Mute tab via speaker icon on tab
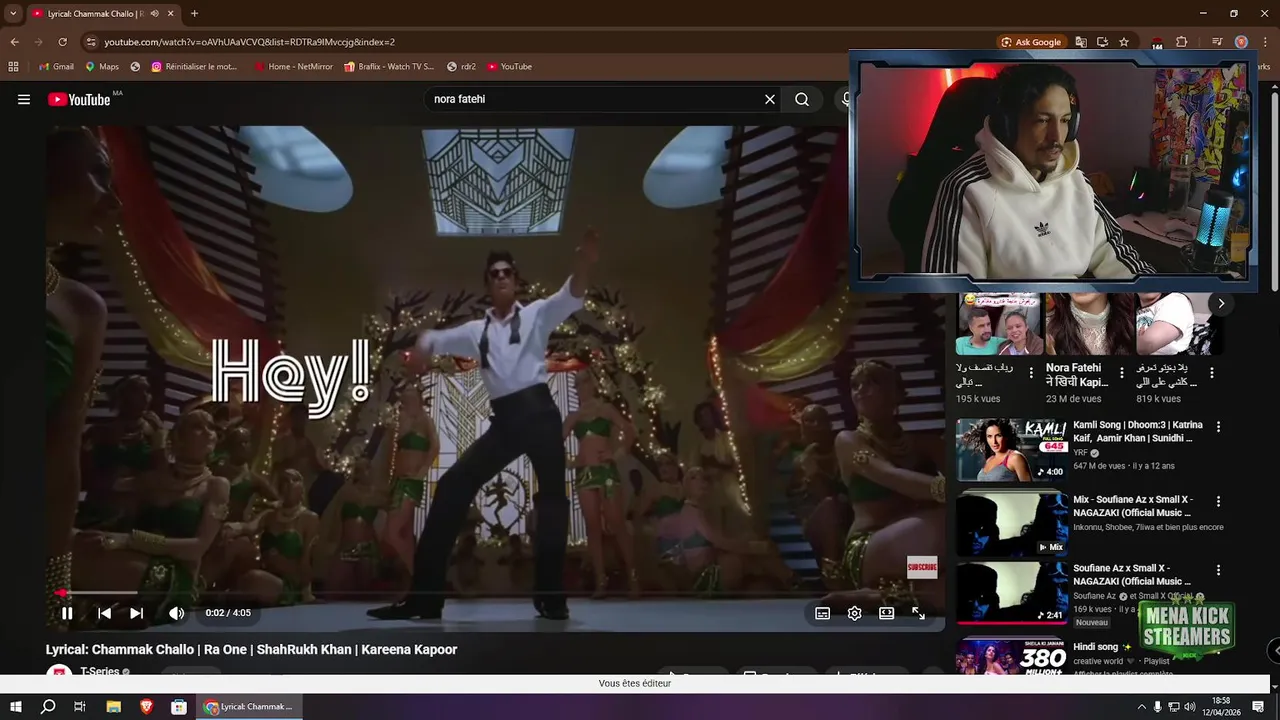The height and width of the screenshot is (720, 1280). [154, 14]
